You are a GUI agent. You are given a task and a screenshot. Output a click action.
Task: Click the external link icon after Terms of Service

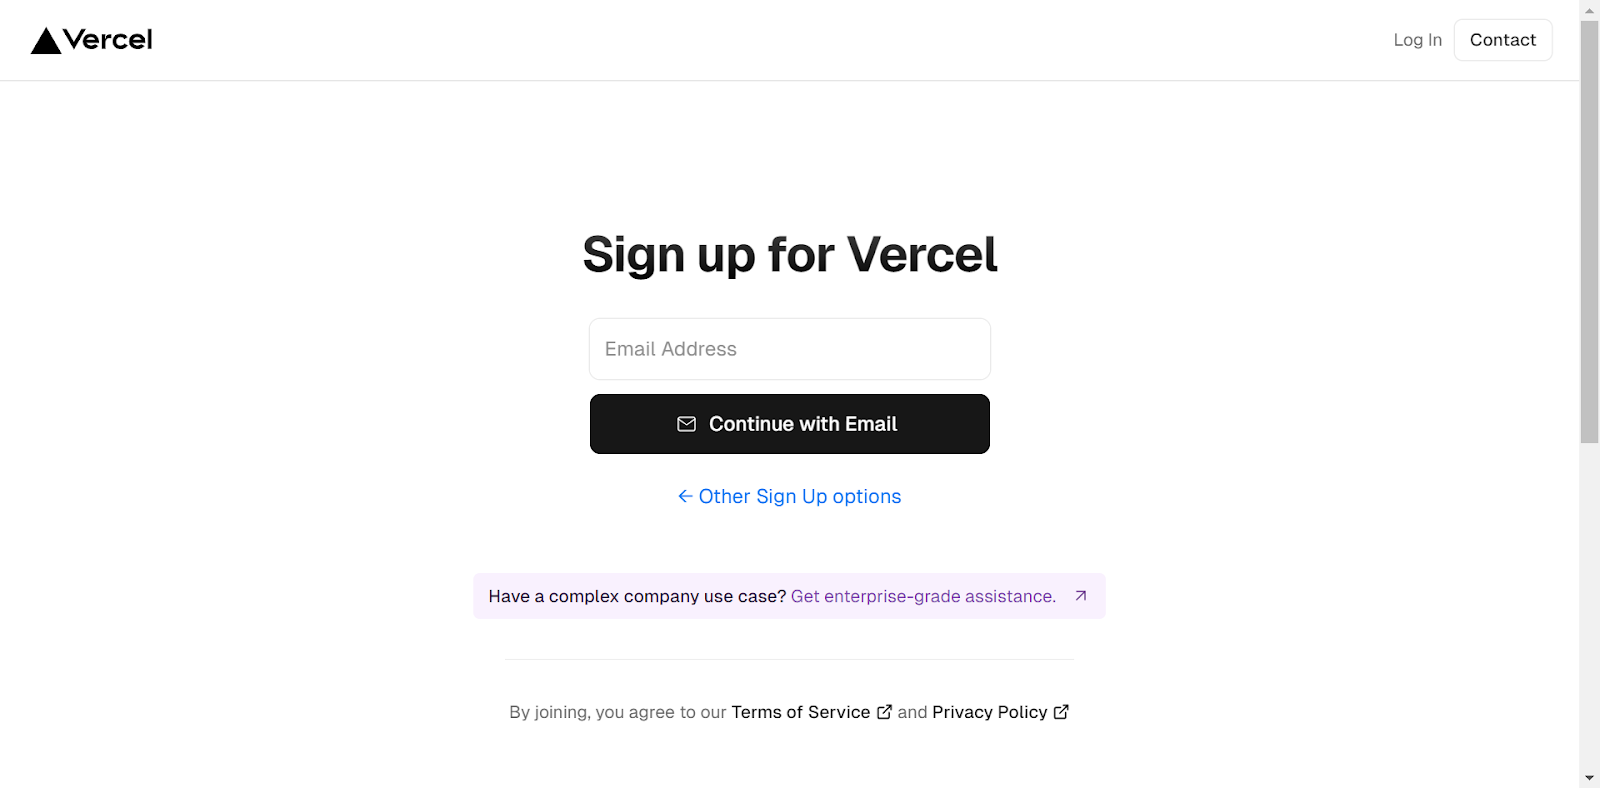(884, 712)
